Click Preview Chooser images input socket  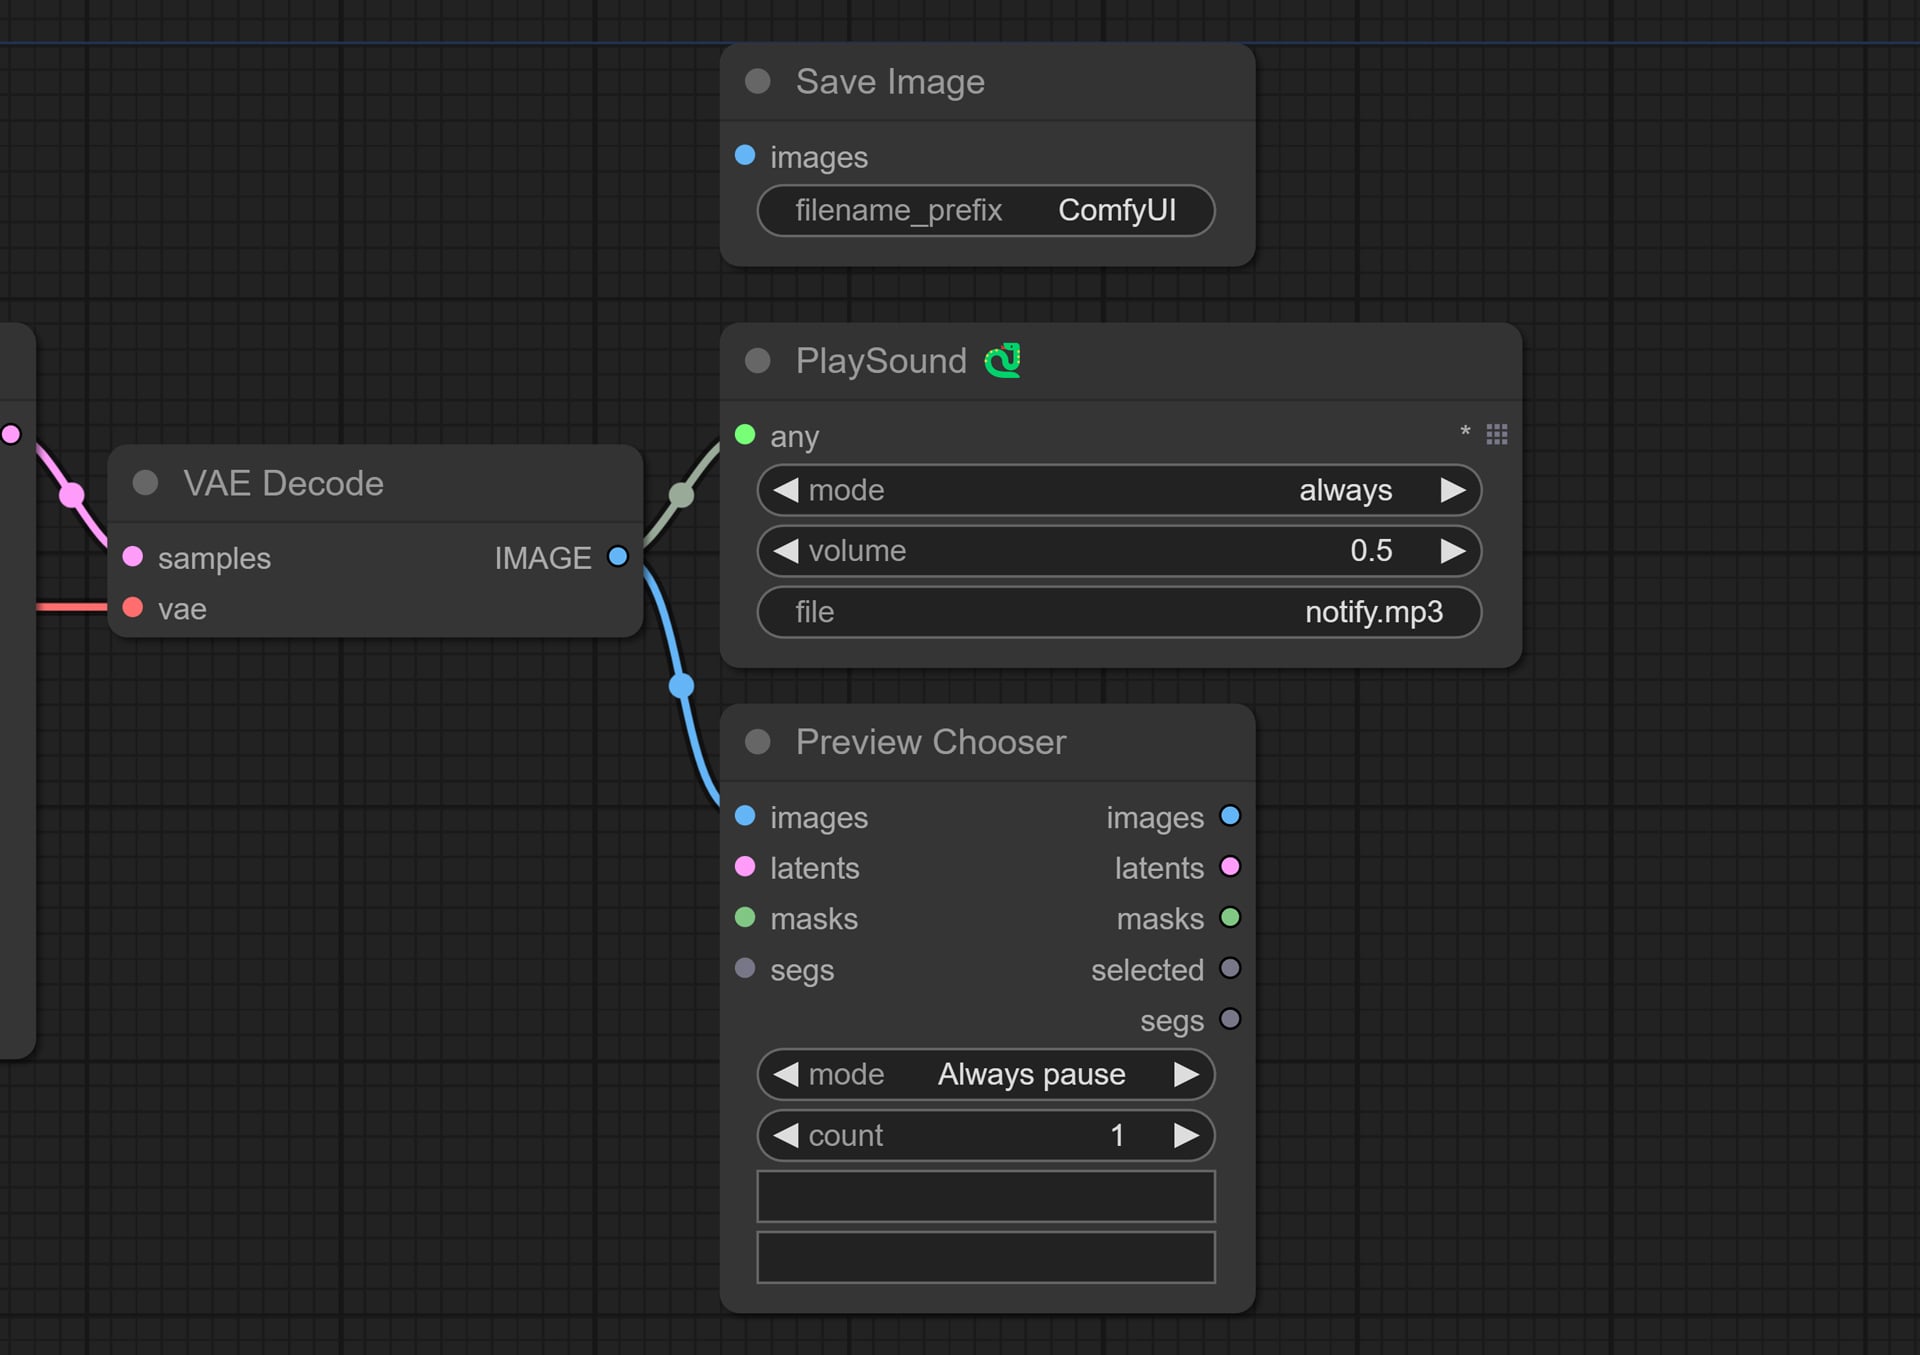pos(745,816)
